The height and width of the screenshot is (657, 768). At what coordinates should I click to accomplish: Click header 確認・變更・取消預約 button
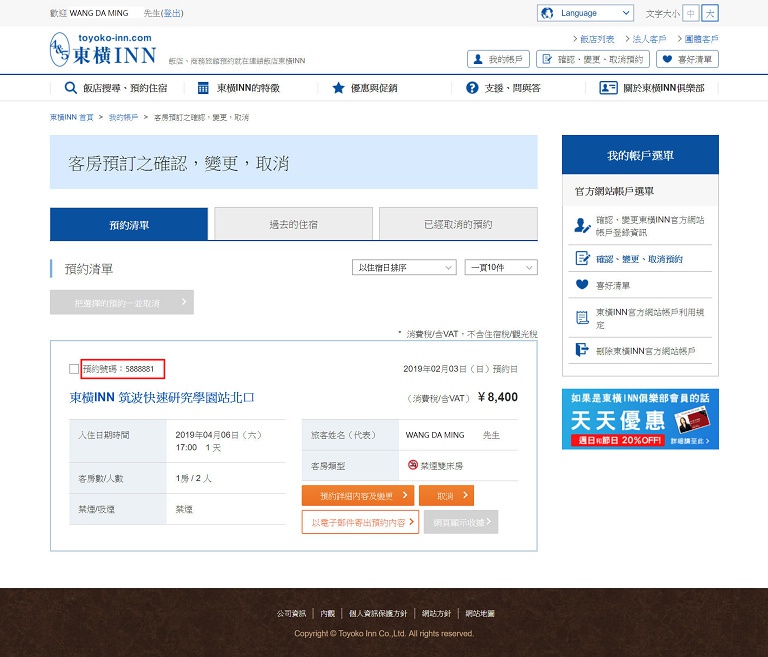(x=593, y=59)
